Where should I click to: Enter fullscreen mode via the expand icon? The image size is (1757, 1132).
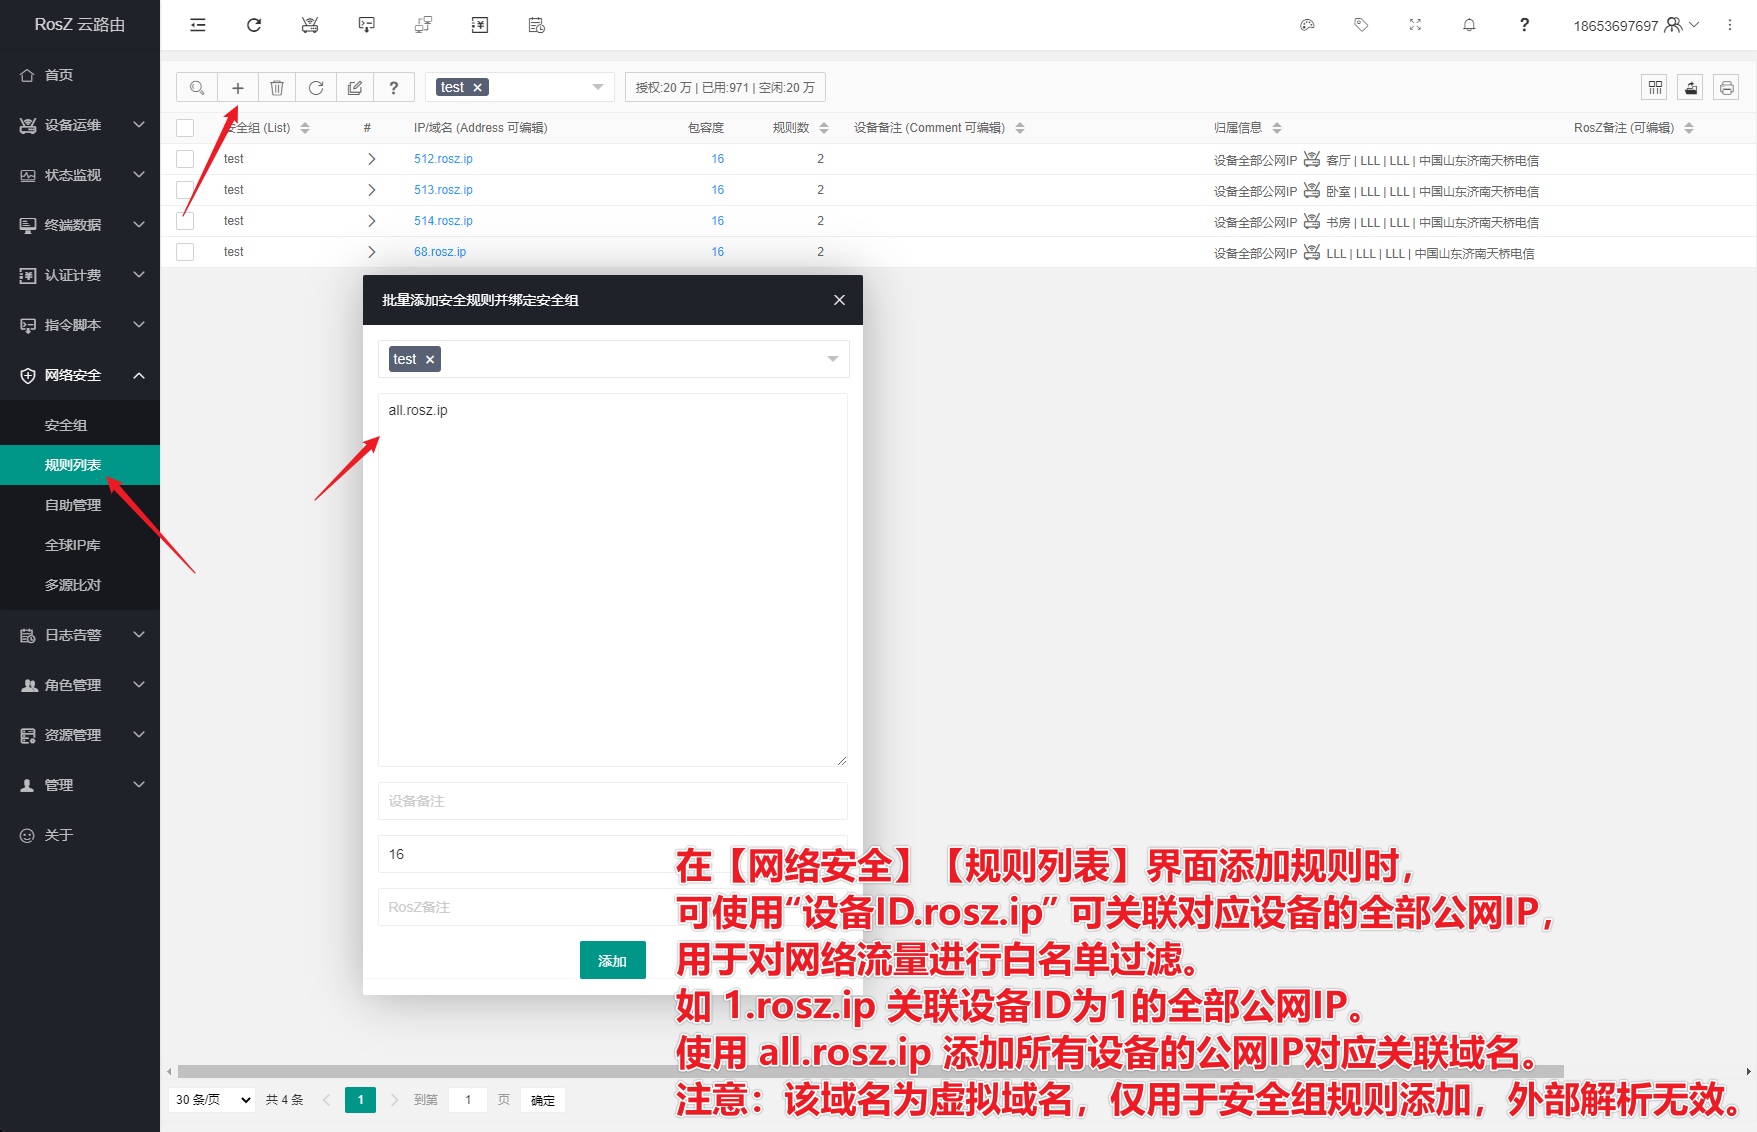[x=1414, y=24]
